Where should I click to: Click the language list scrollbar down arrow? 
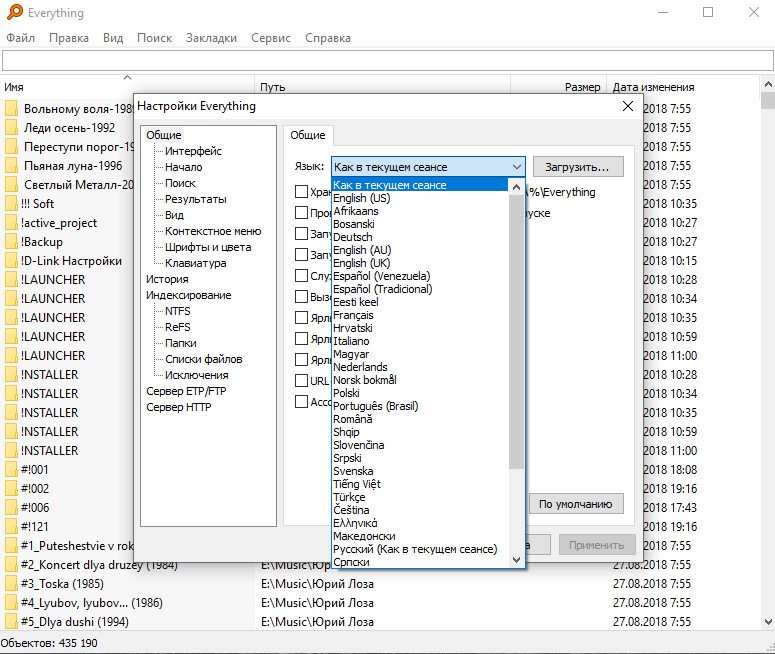coord(517,560)
